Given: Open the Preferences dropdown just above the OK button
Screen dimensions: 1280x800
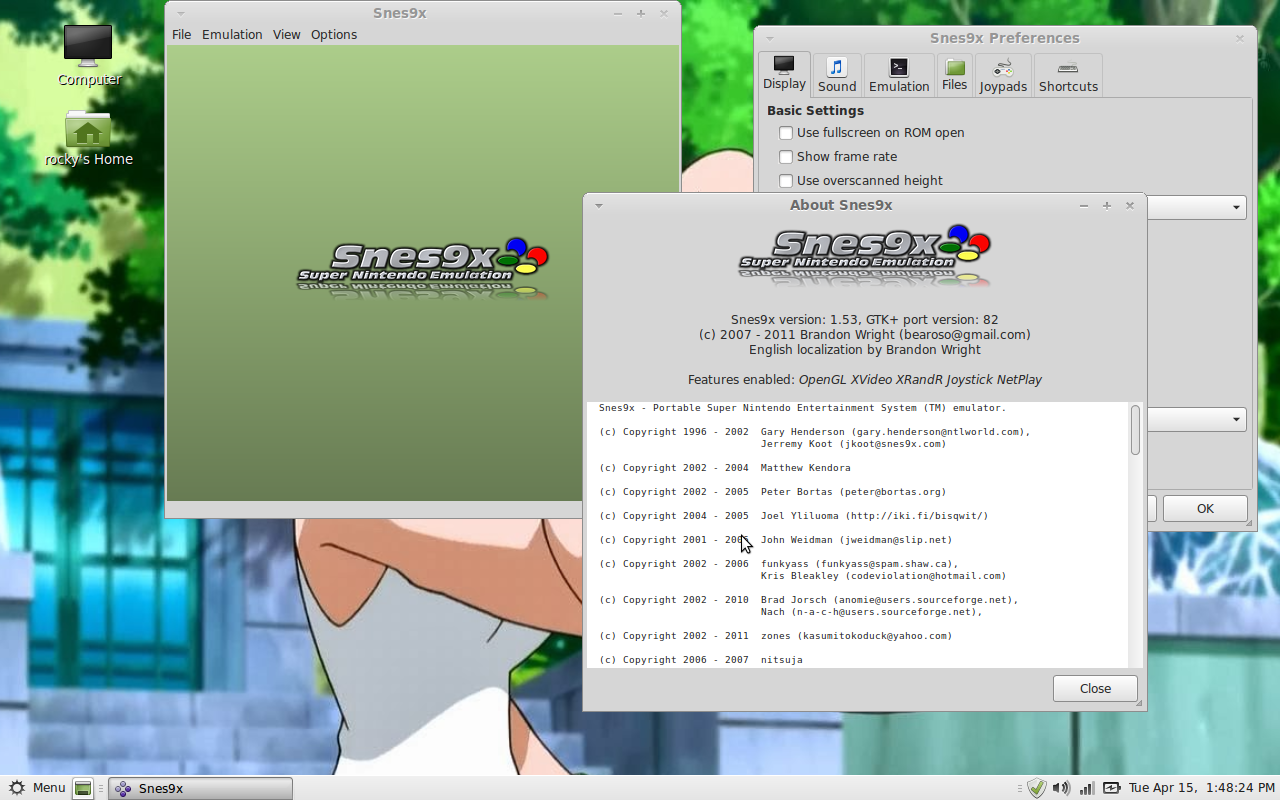Looking at the screenshot, I should [1196, 419].
